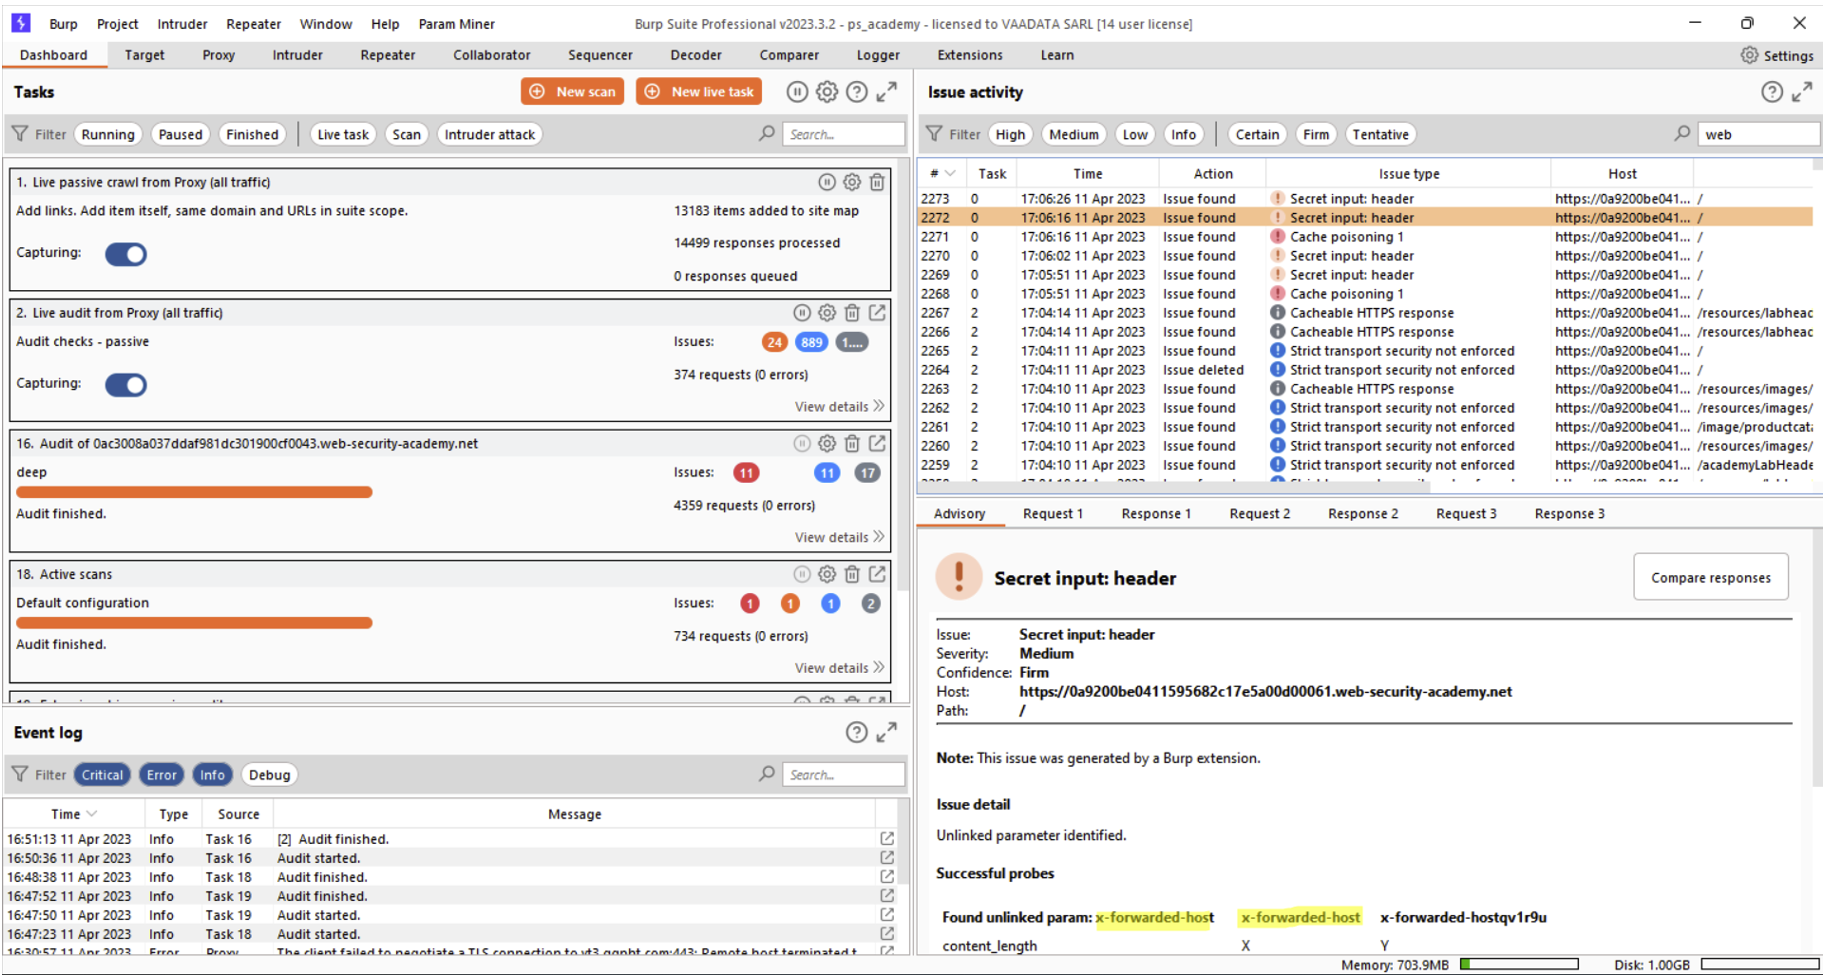Screen dimensions: 1832x978
Task: Pause all tasks using the Tasks header icon
Action: (x=796, y=92)
